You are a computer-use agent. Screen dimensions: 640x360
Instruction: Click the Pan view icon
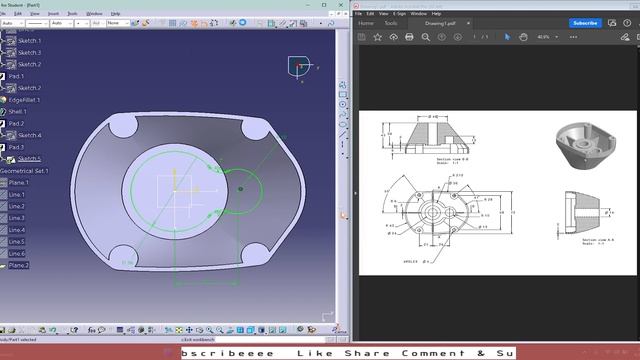pos(189,330)
